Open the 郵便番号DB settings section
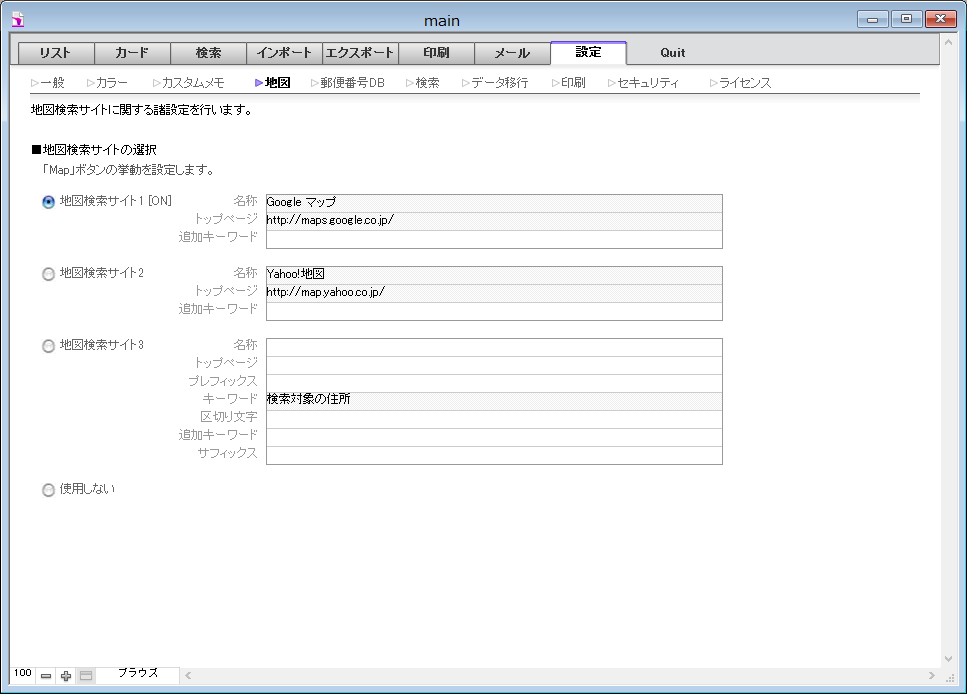Image resolution: width=967 pixels, height=694 pixels. coord(351,83)
